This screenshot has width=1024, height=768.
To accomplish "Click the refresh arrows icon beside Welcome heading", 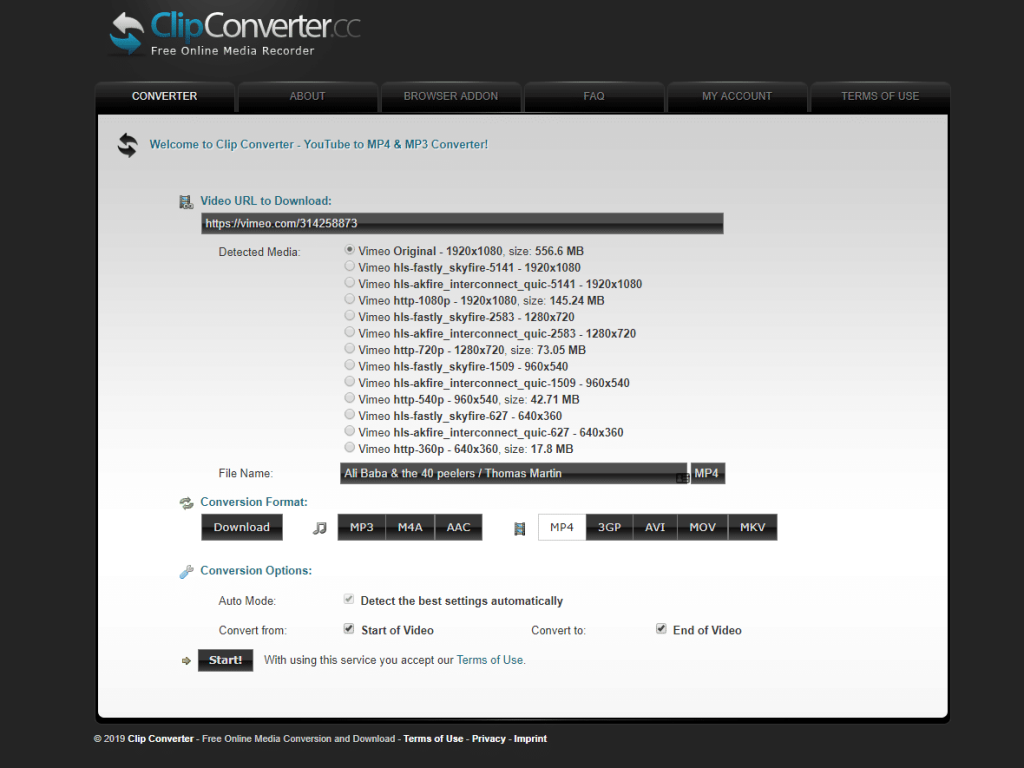I will [128, 145].
